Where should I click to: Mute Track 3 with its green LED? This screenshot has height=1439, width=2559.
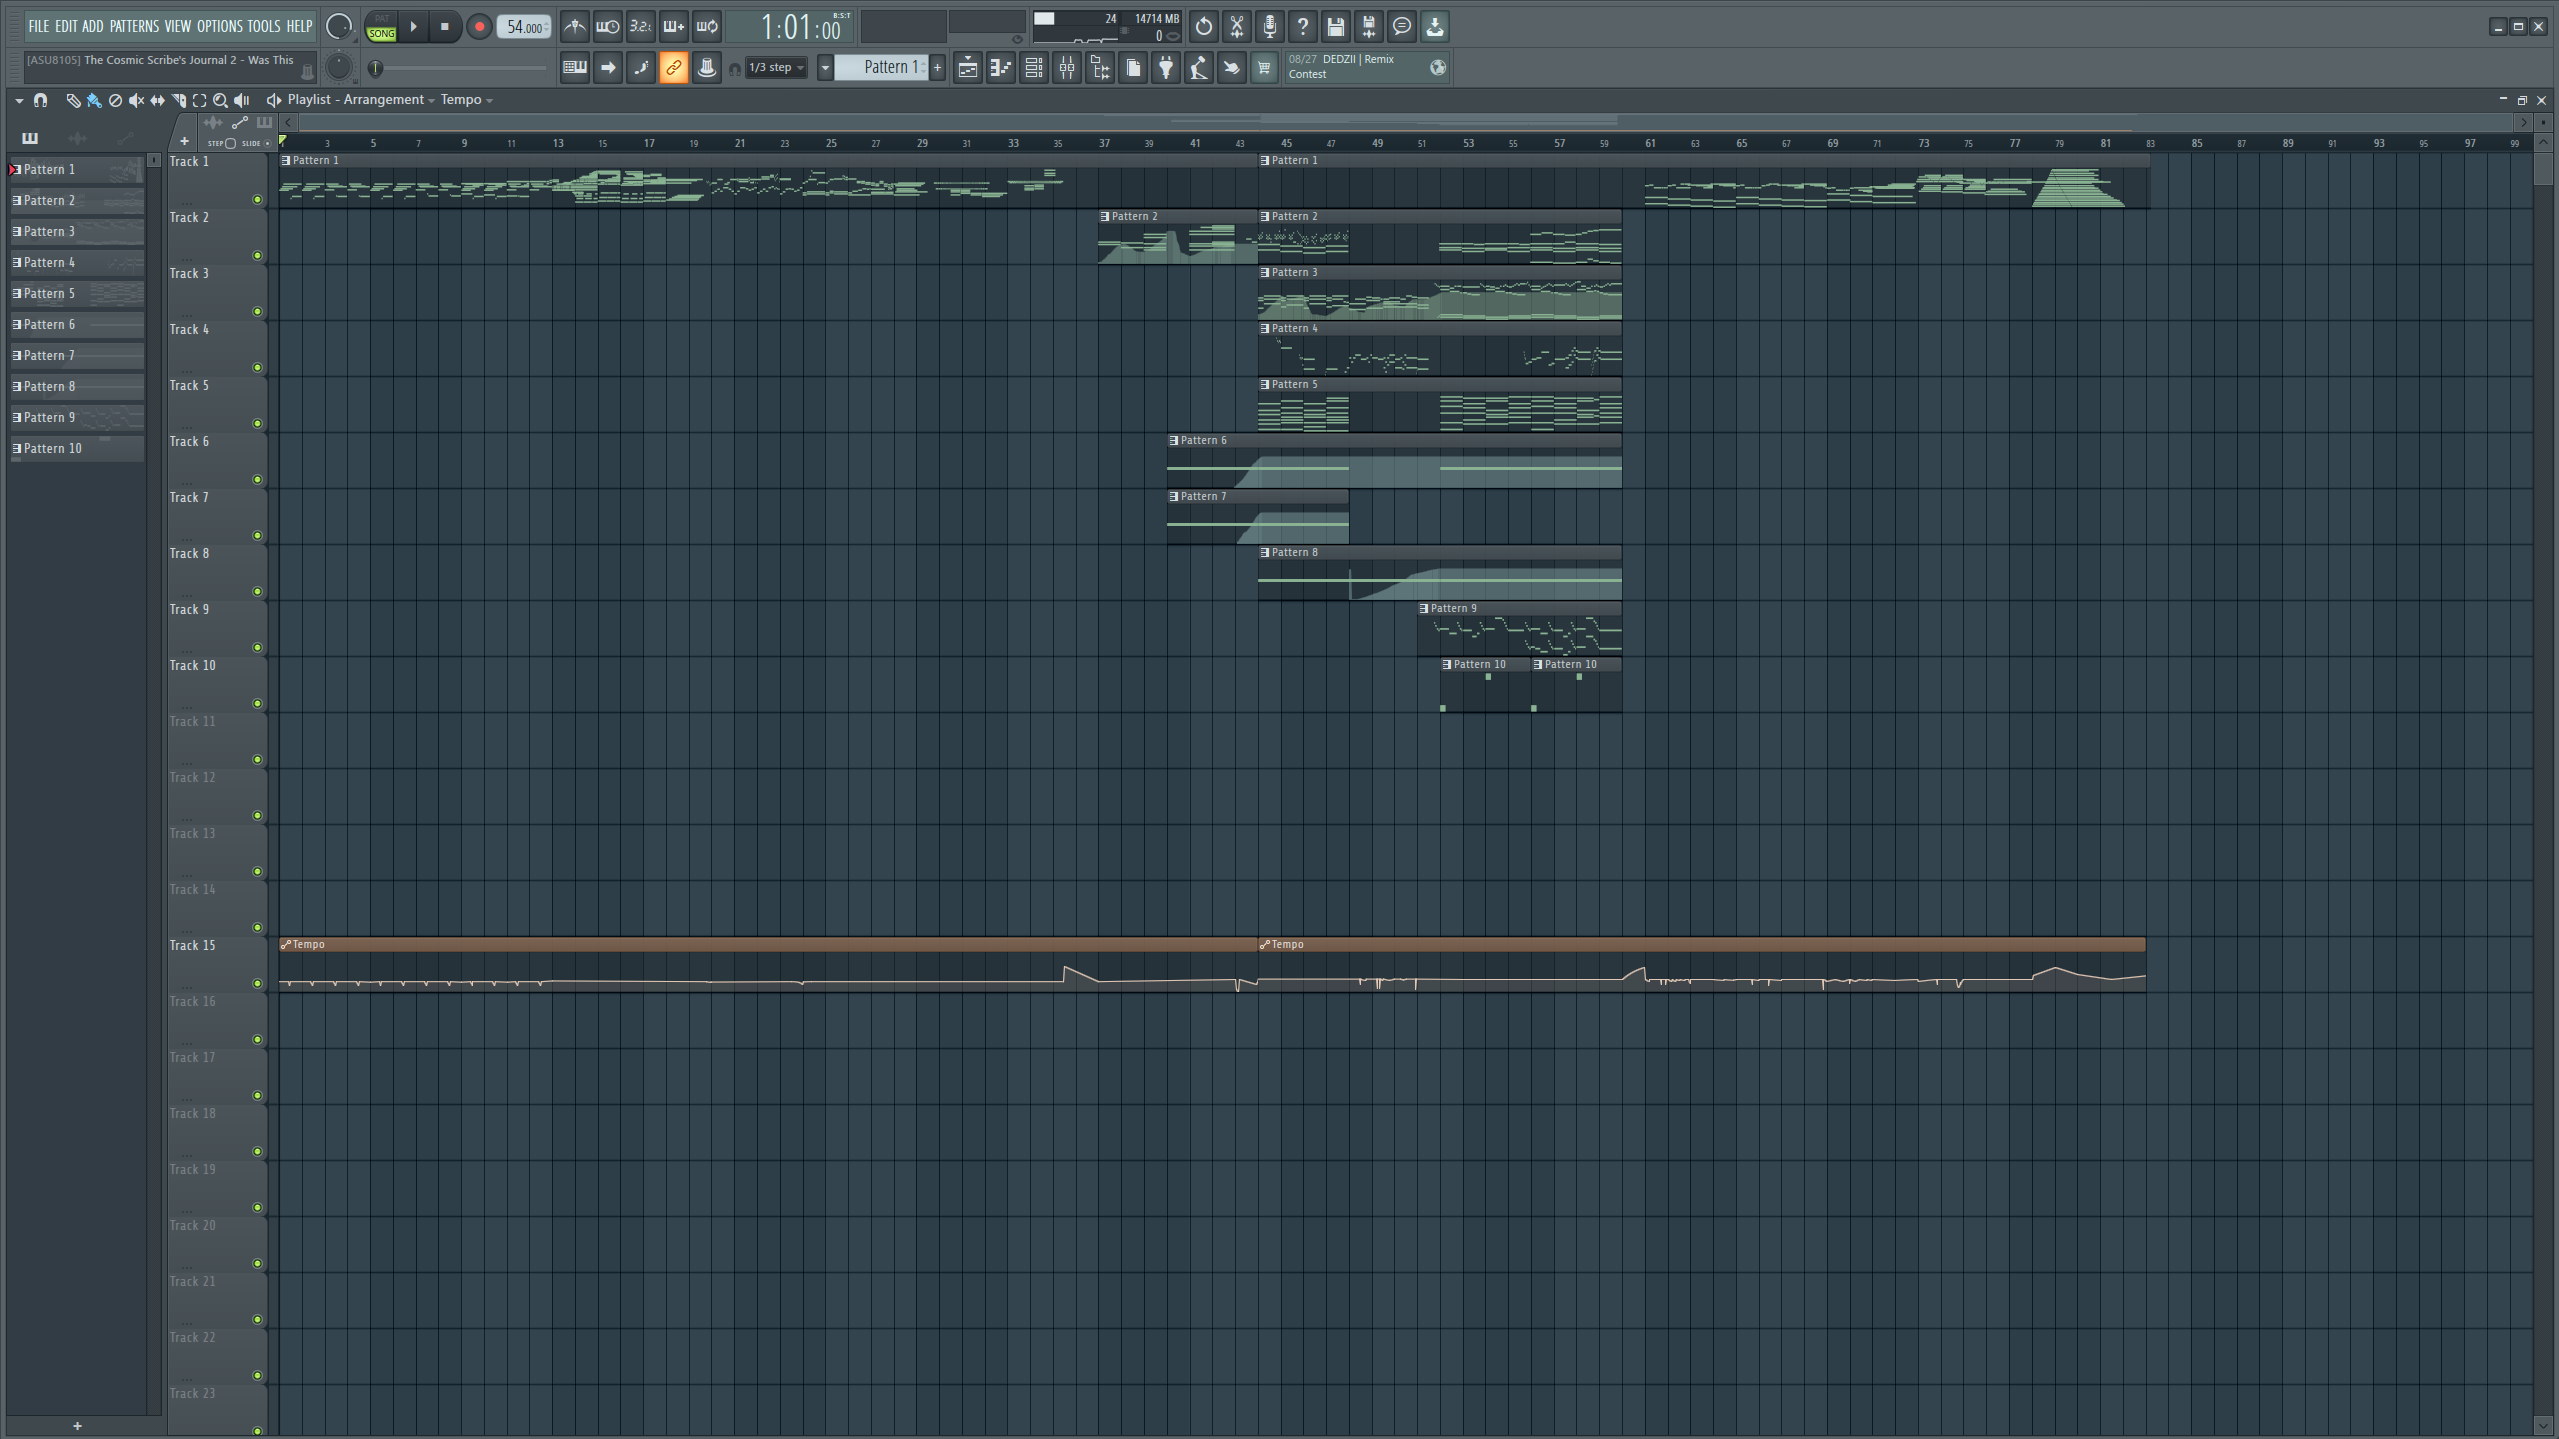pos(257,312)
